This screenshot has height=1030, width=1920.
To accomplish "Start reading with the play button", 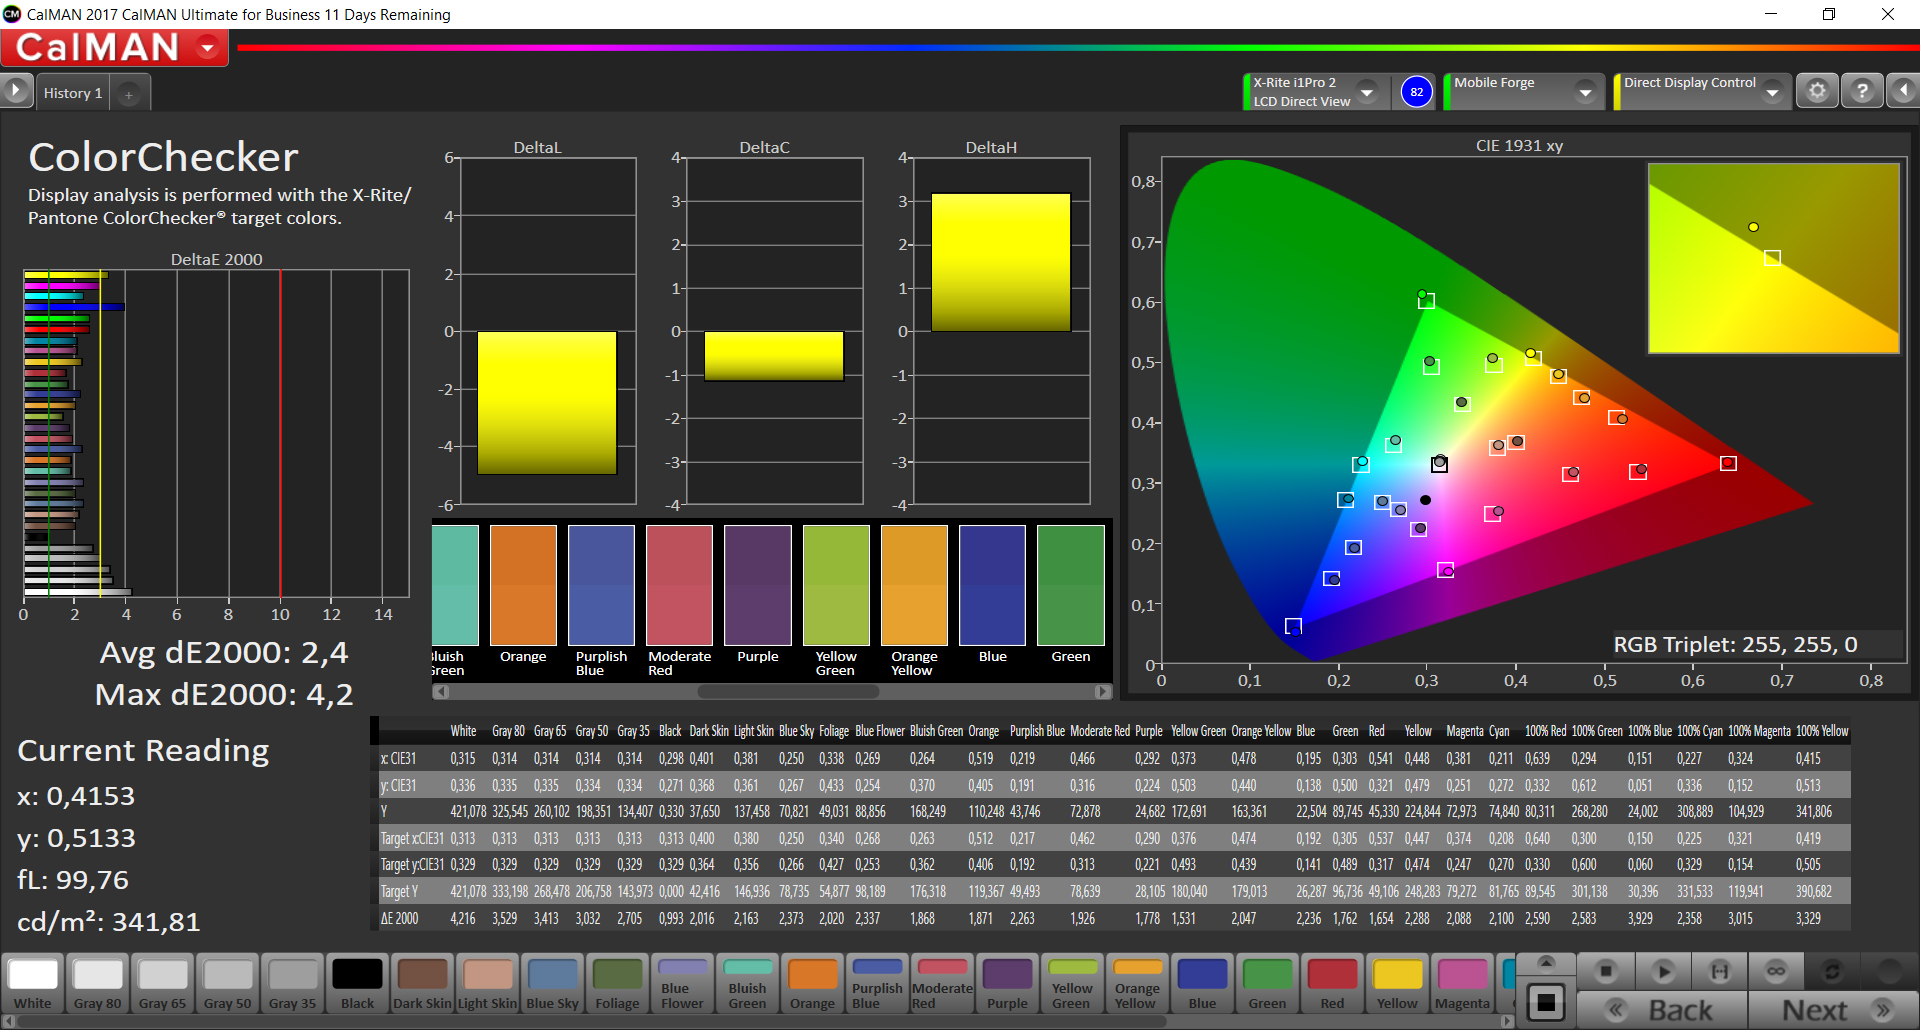I will pyautogui.click(x=1663, y=971).
